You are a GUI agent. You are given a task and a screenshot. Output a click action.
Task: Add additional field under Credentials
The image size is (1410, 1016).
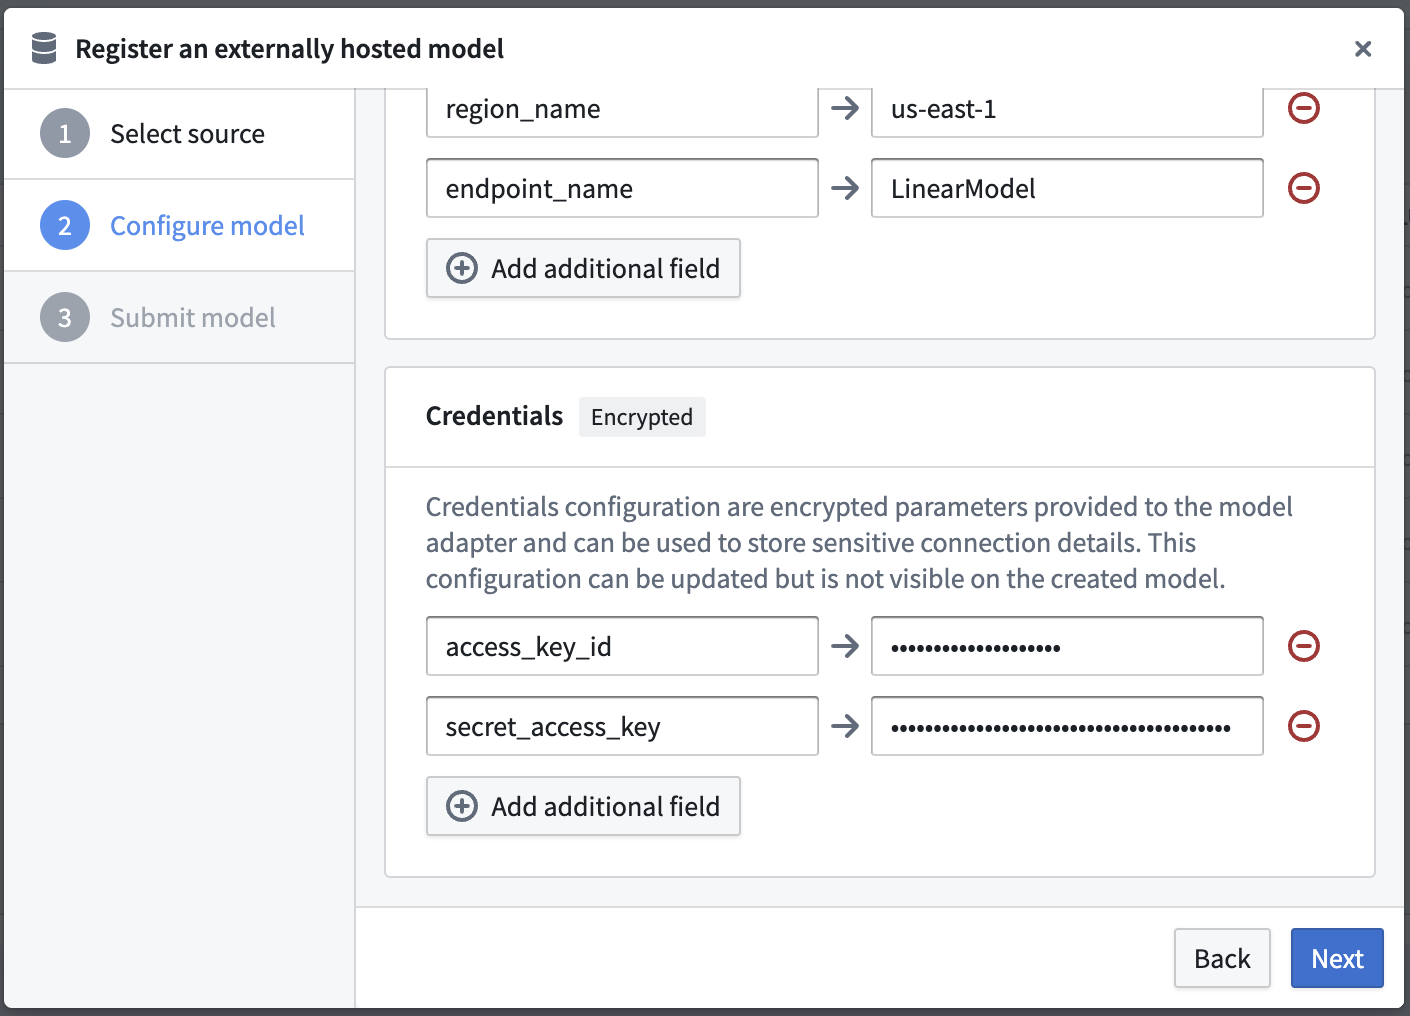(x=583, y=806)
